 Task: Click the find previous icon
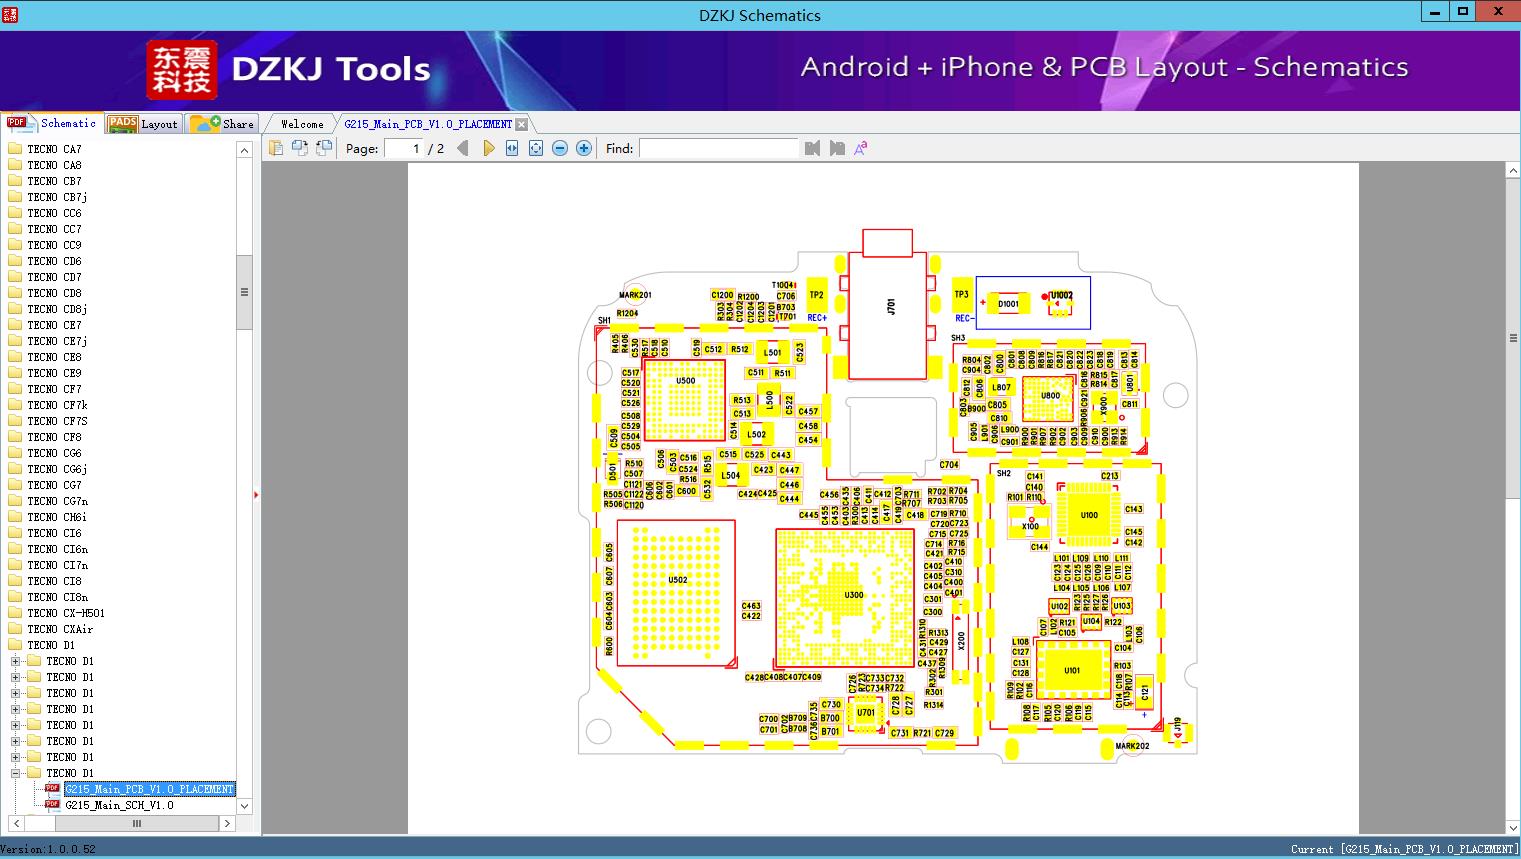pyautogui.click(x=812, y=148)
